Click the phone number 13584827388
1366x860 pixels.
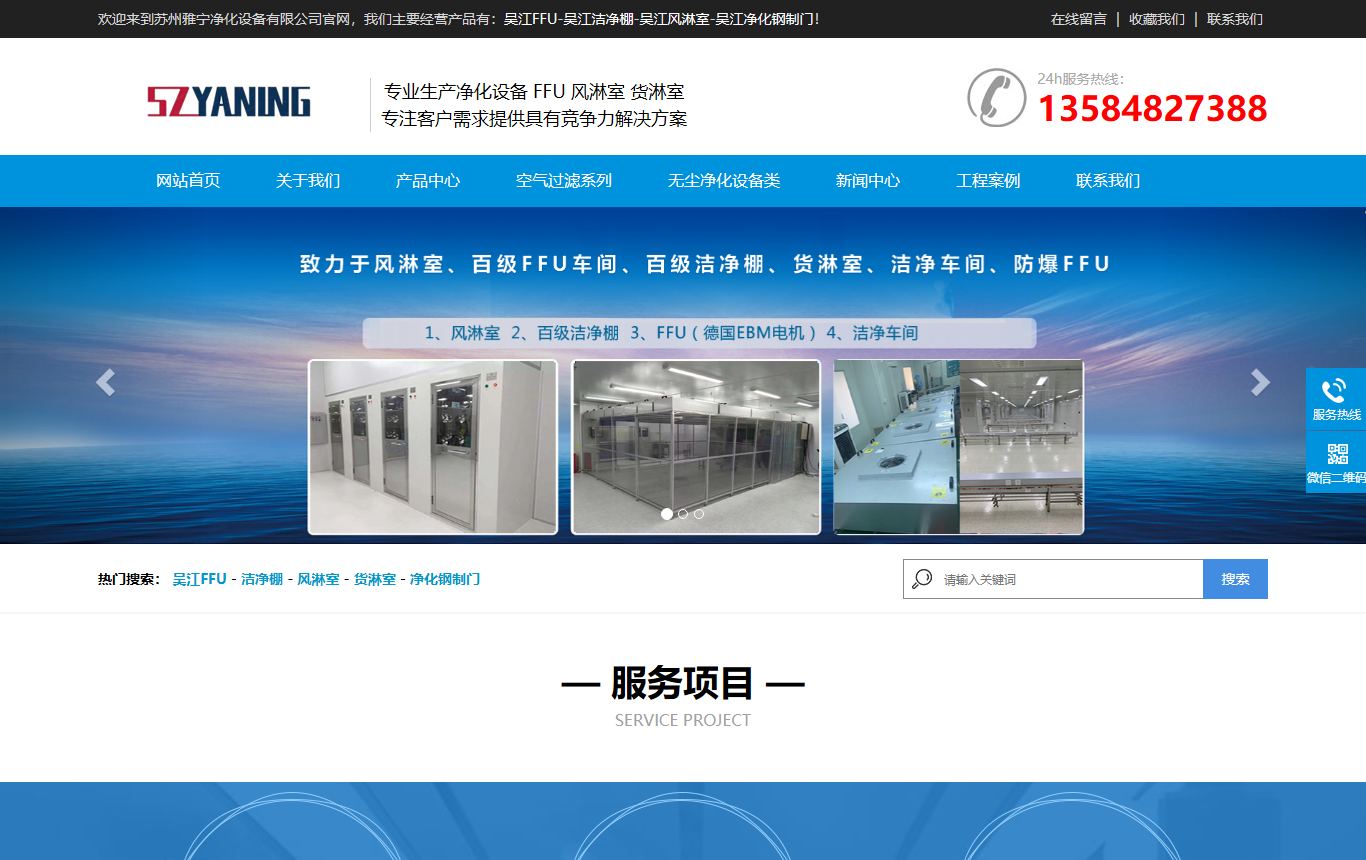(x=1152, y=108)
